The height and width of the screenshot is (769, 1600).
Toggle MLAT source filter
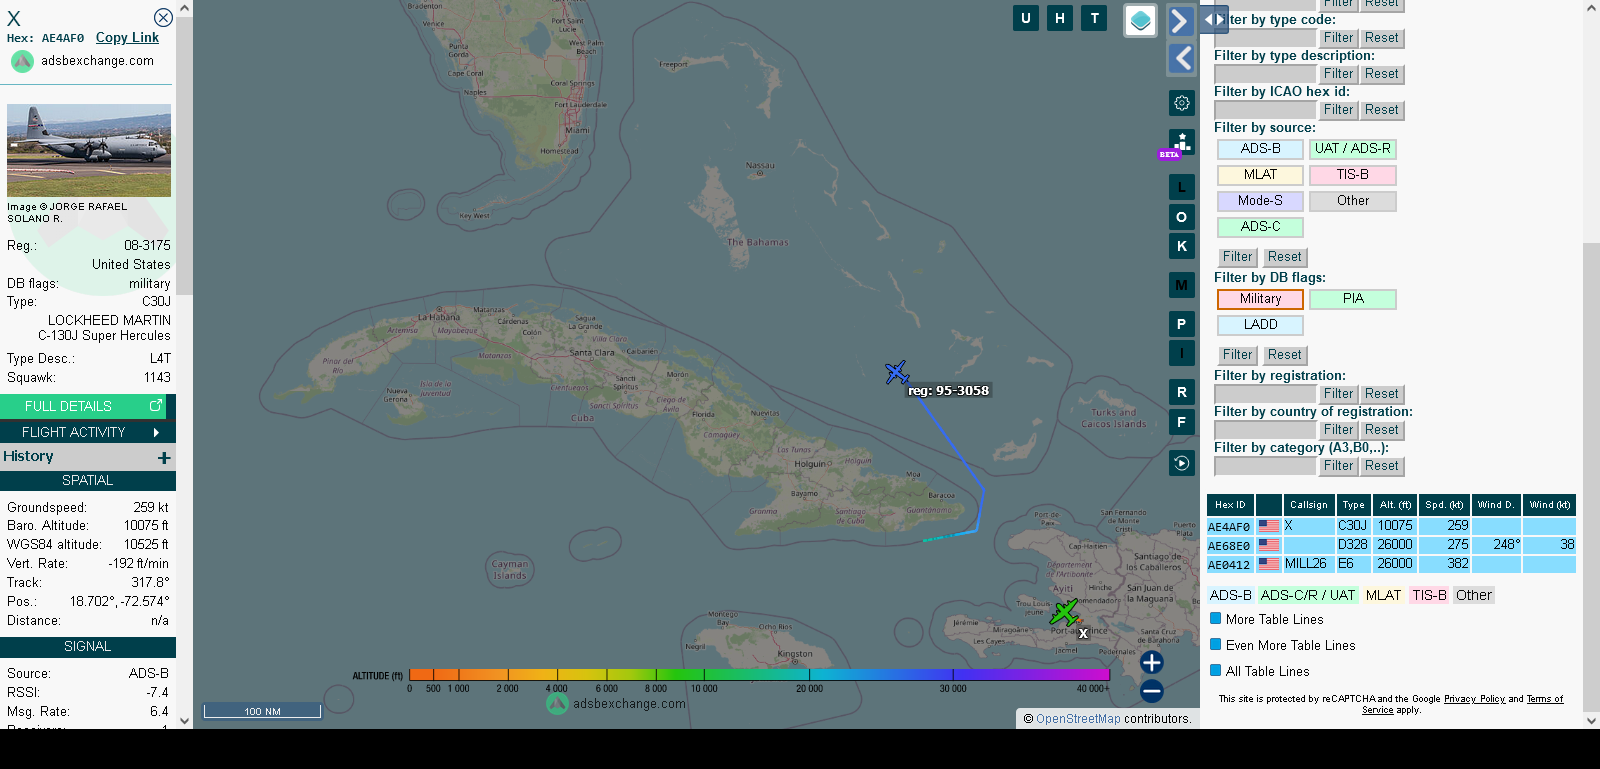1260,175
